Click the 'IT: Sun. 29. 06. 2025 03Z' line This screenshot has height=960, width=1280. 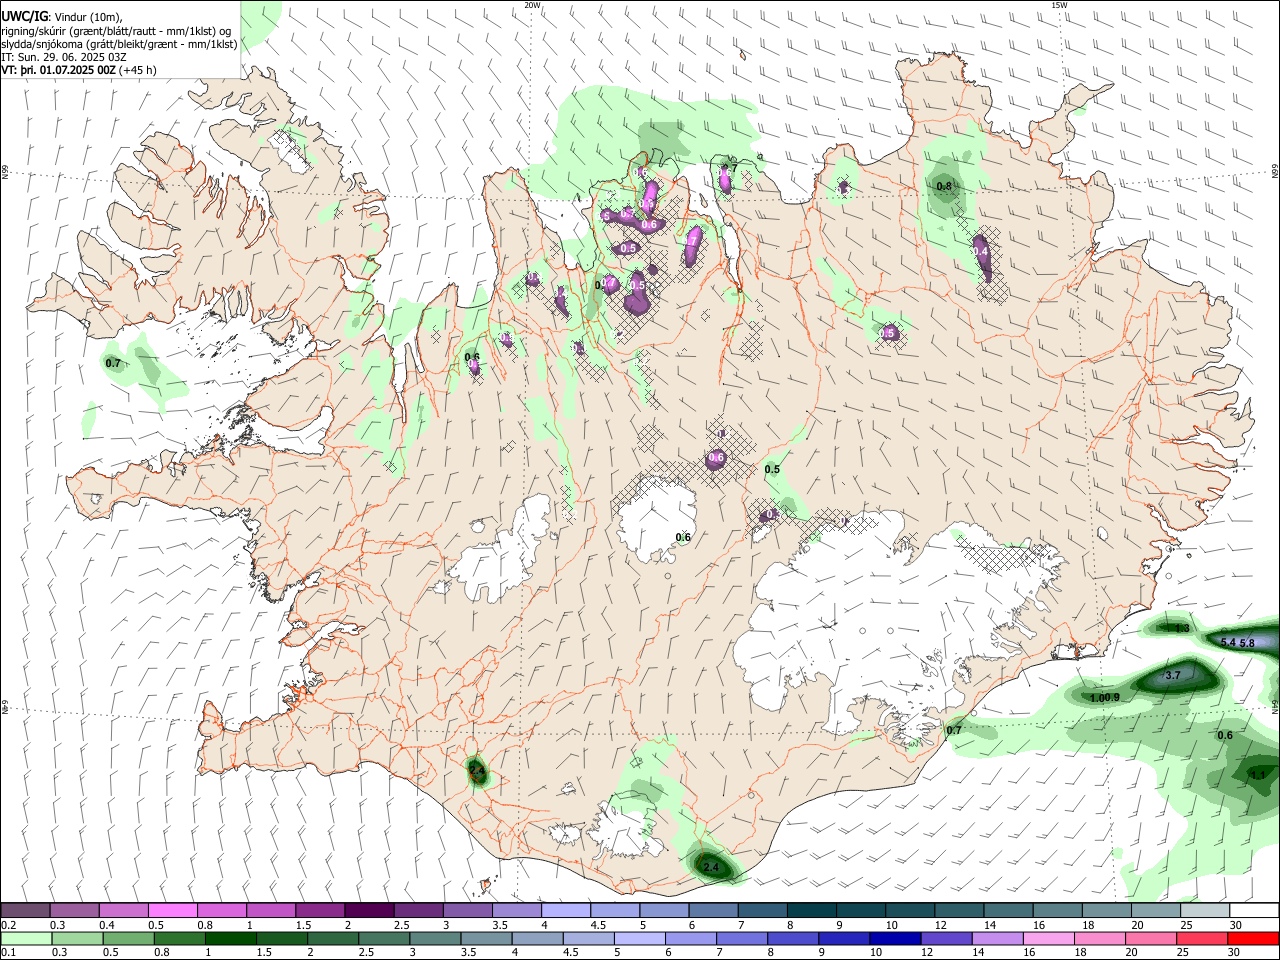64,57
